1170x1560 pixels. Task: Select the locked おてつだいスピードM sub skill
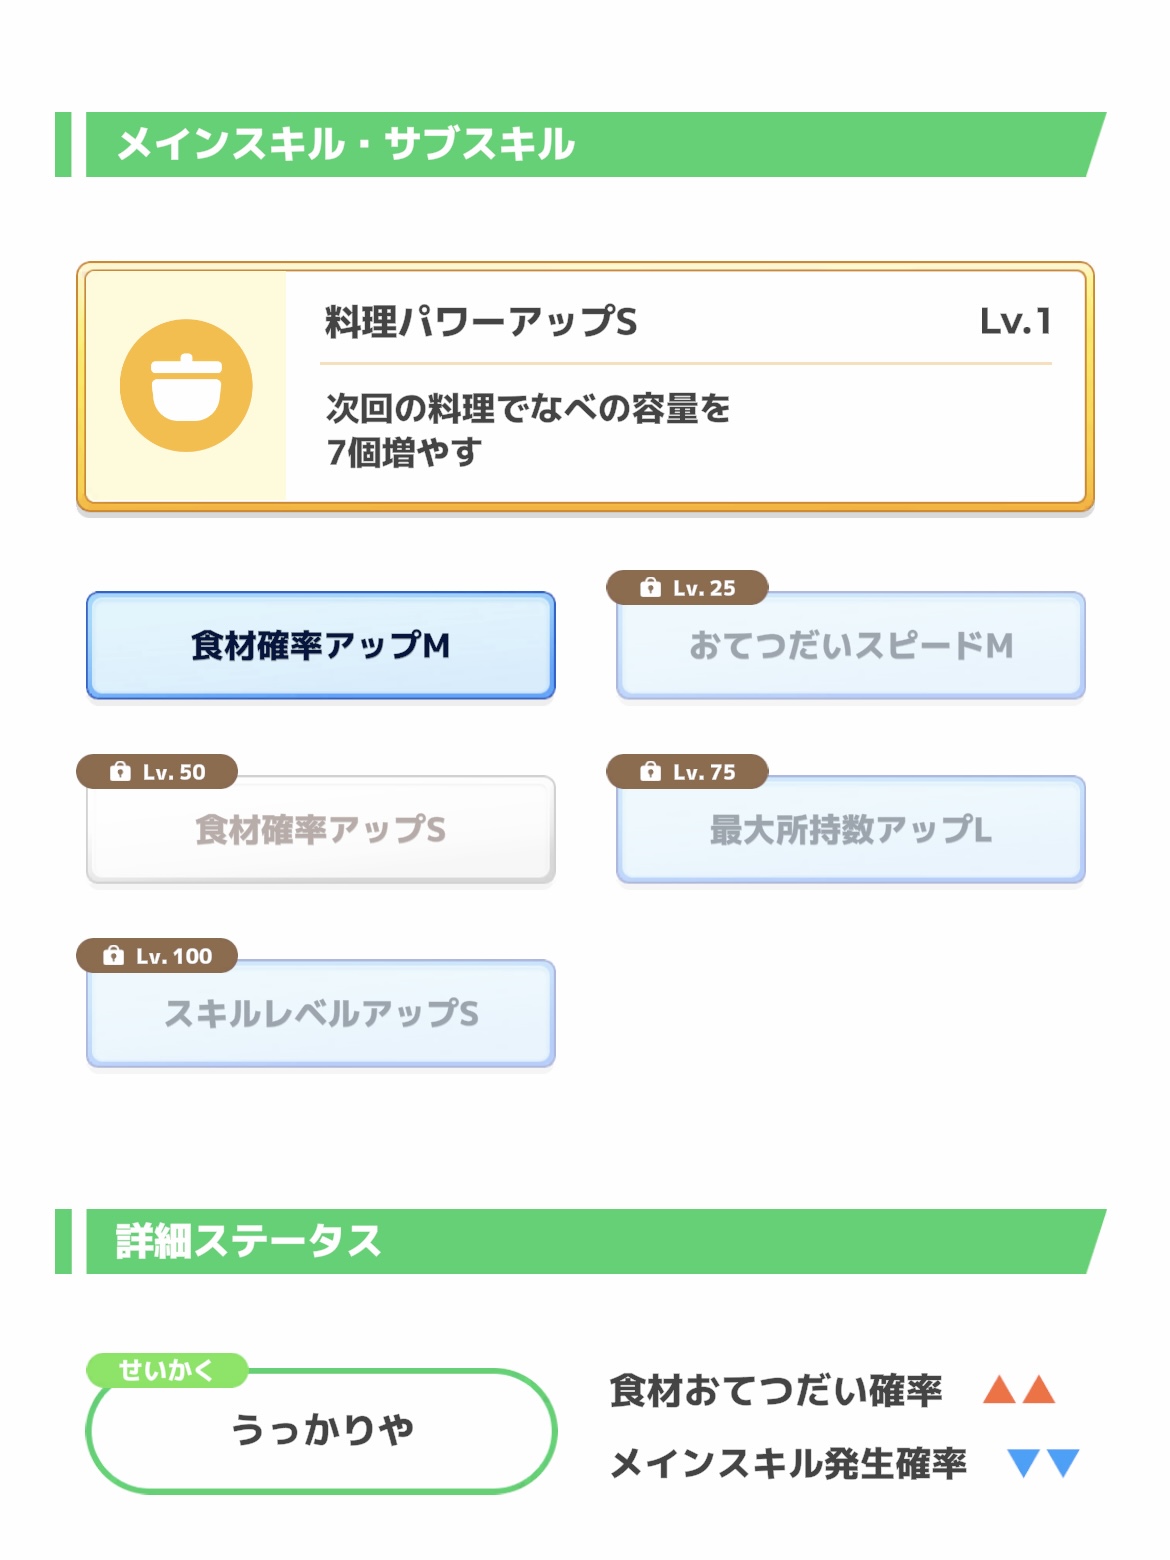tap(851, 646)
